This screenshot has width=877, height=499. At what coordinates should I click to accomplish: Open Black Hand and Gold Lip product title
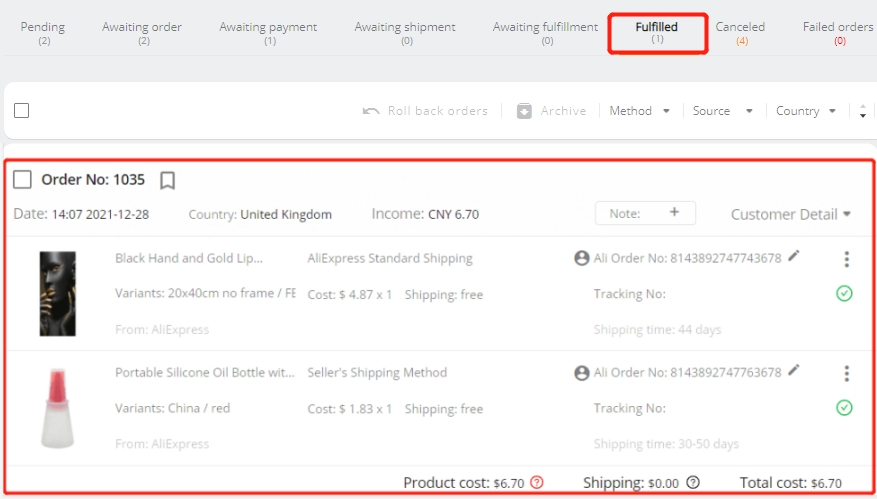(188, 258)
